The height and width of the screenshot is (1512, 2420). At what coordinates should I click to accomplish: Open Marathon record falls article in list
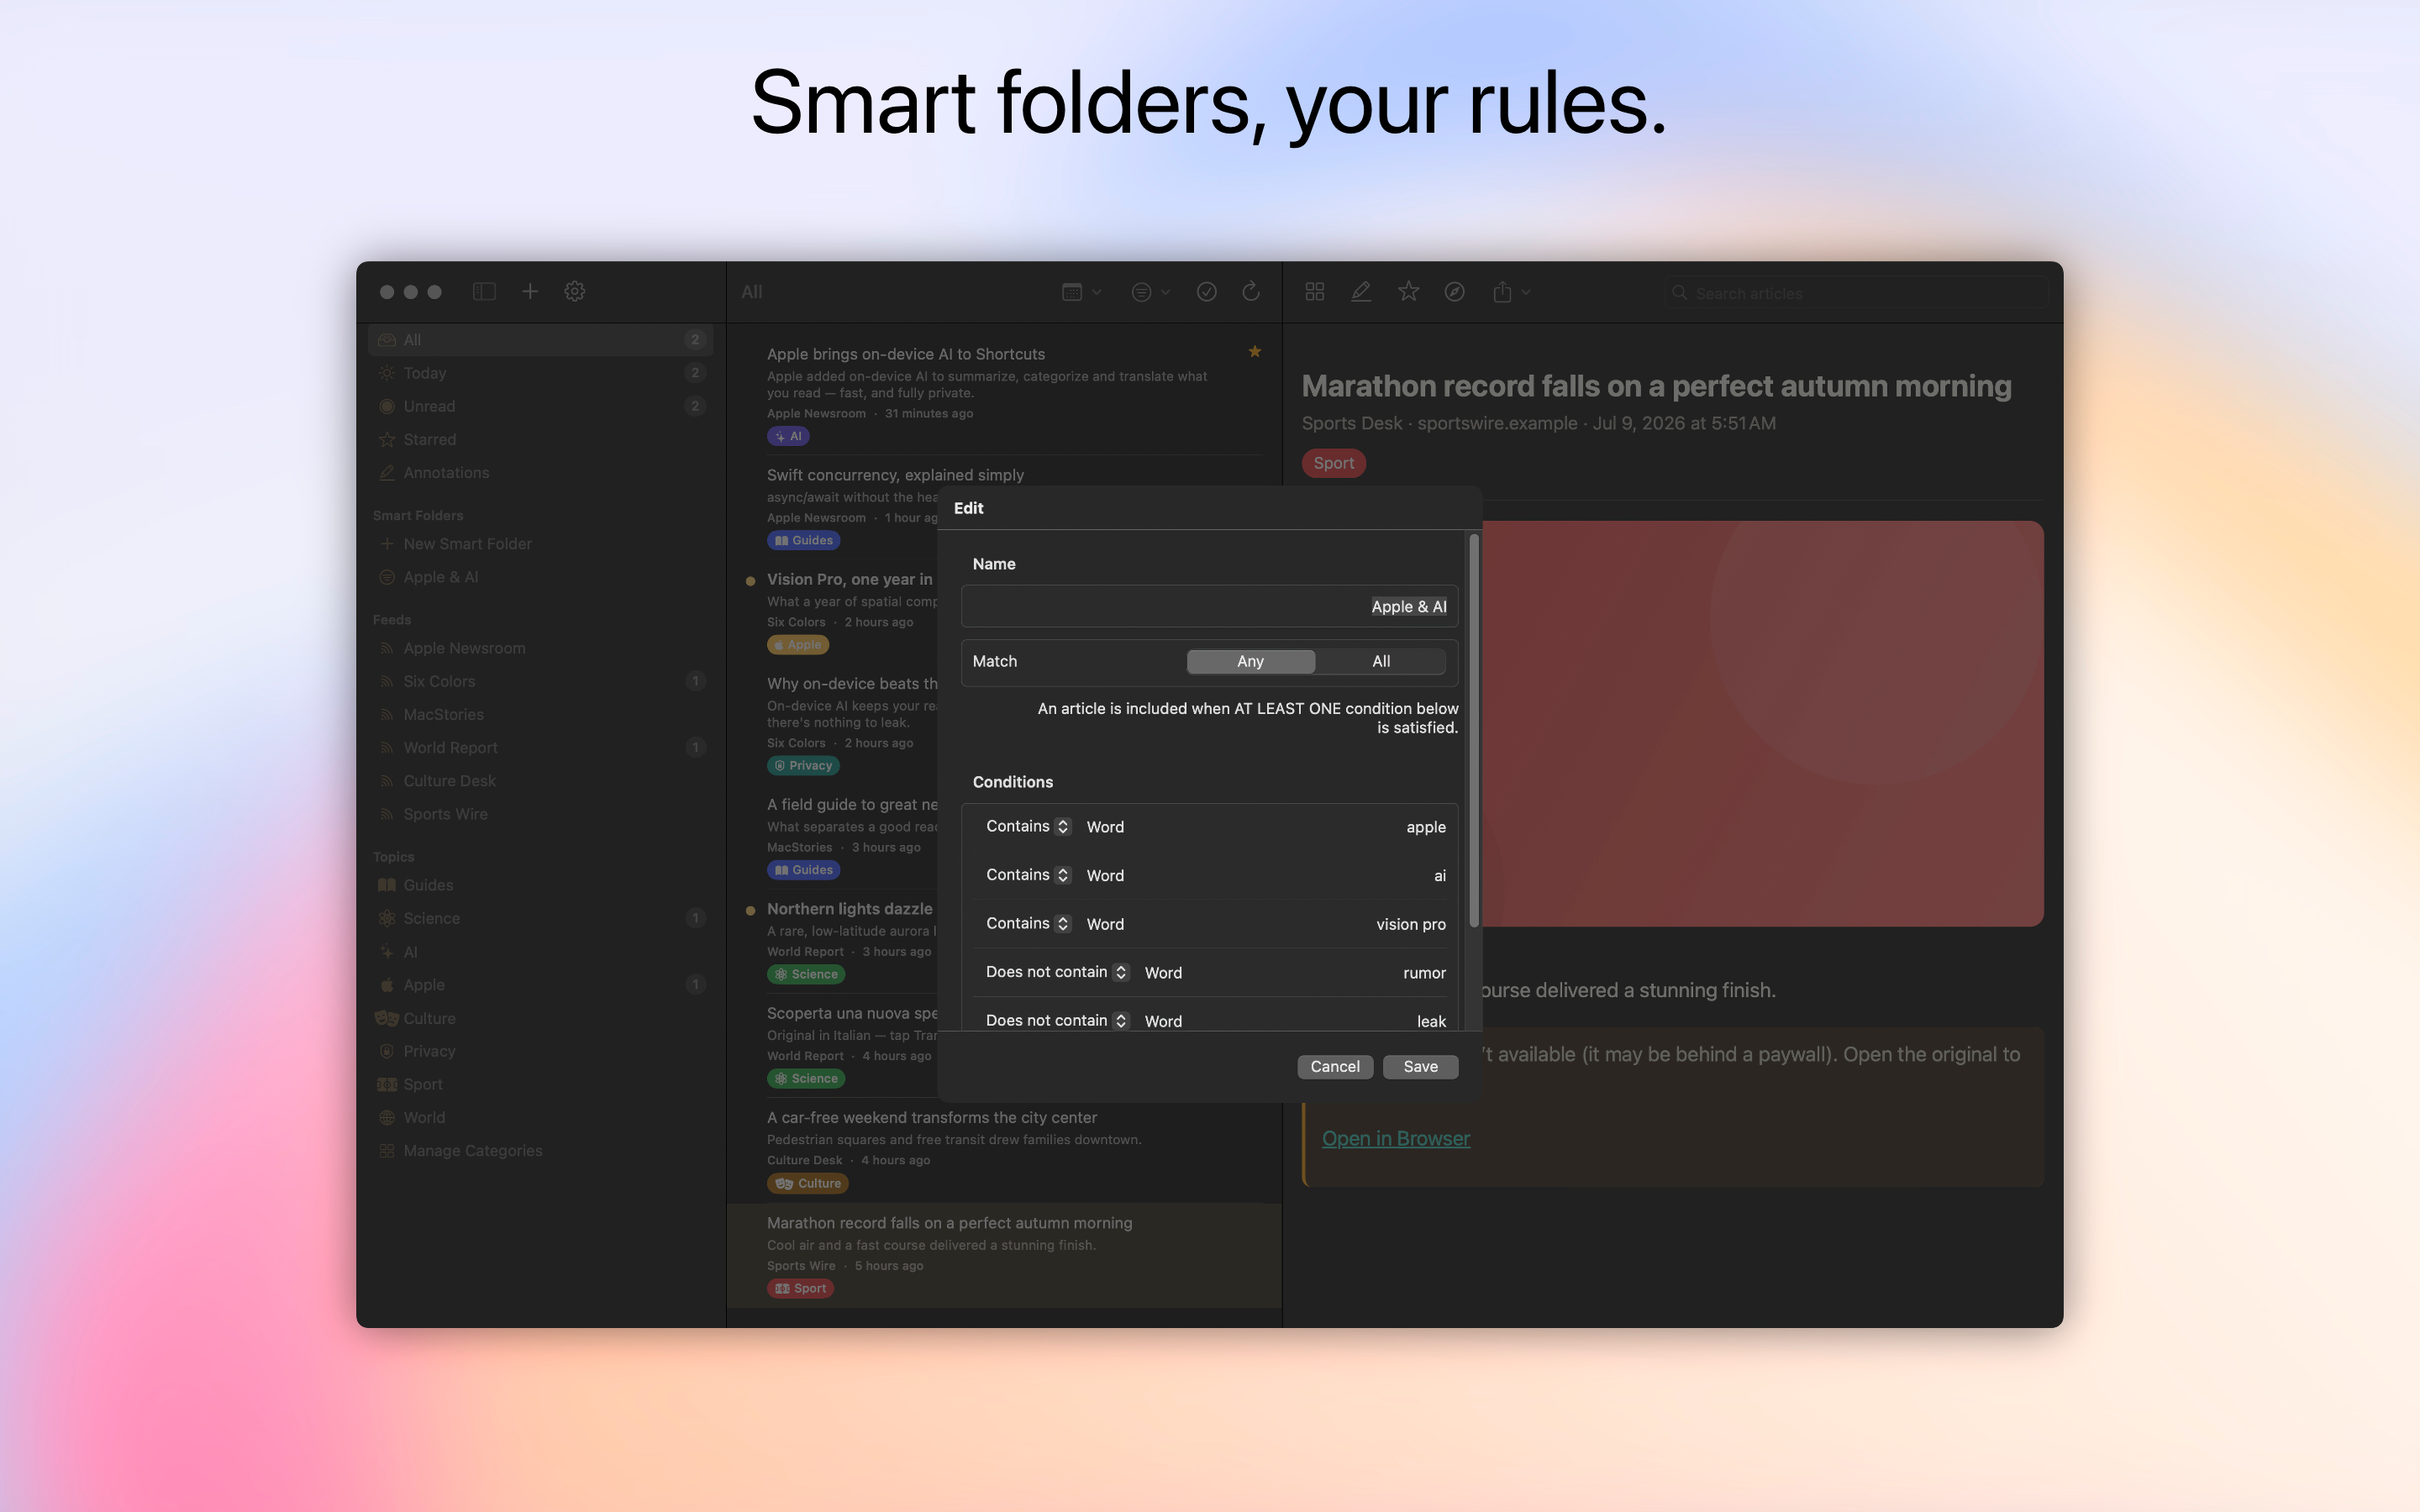pyautogui.click(x=1004, y=1255)
